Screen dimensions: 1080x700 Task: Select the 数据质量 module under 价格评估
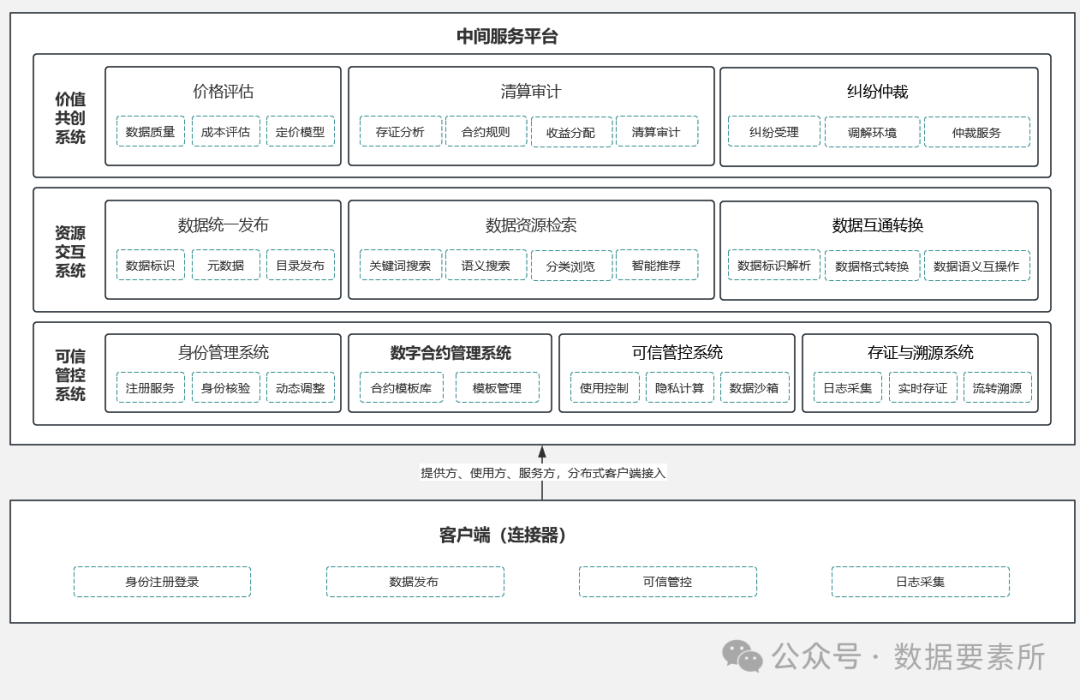[x=150, y=131]
